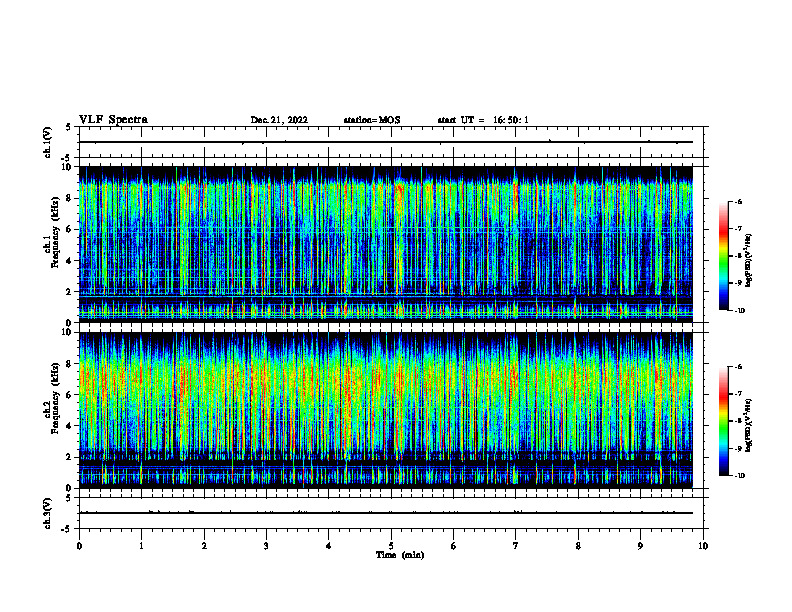Select the date text "Dec. 21, 2022"

pos(279,120)
